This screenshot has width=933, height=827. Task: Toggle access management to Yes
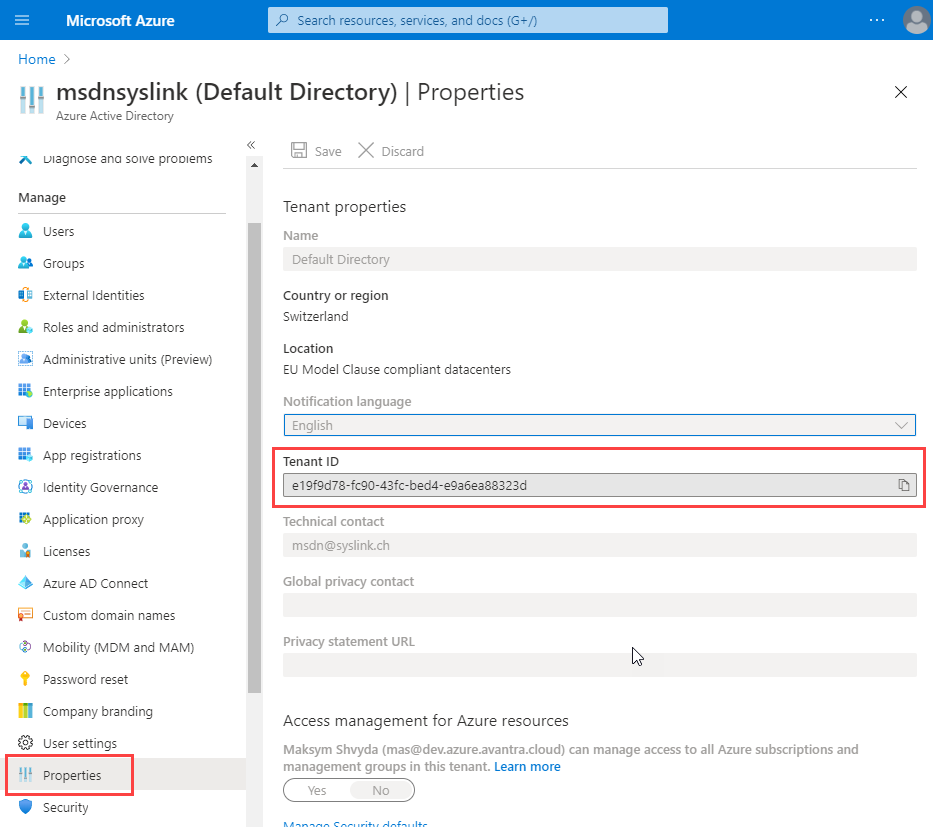click(x=317, y=790)
